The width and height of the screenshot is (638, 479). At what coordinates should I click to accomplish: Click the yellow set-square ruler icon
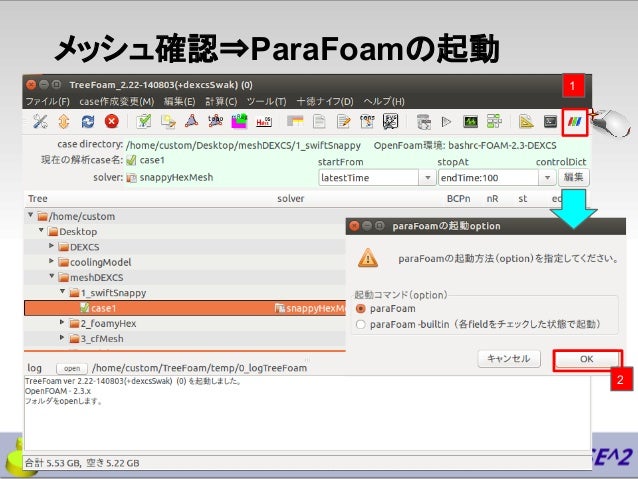(x=526, y=121)
